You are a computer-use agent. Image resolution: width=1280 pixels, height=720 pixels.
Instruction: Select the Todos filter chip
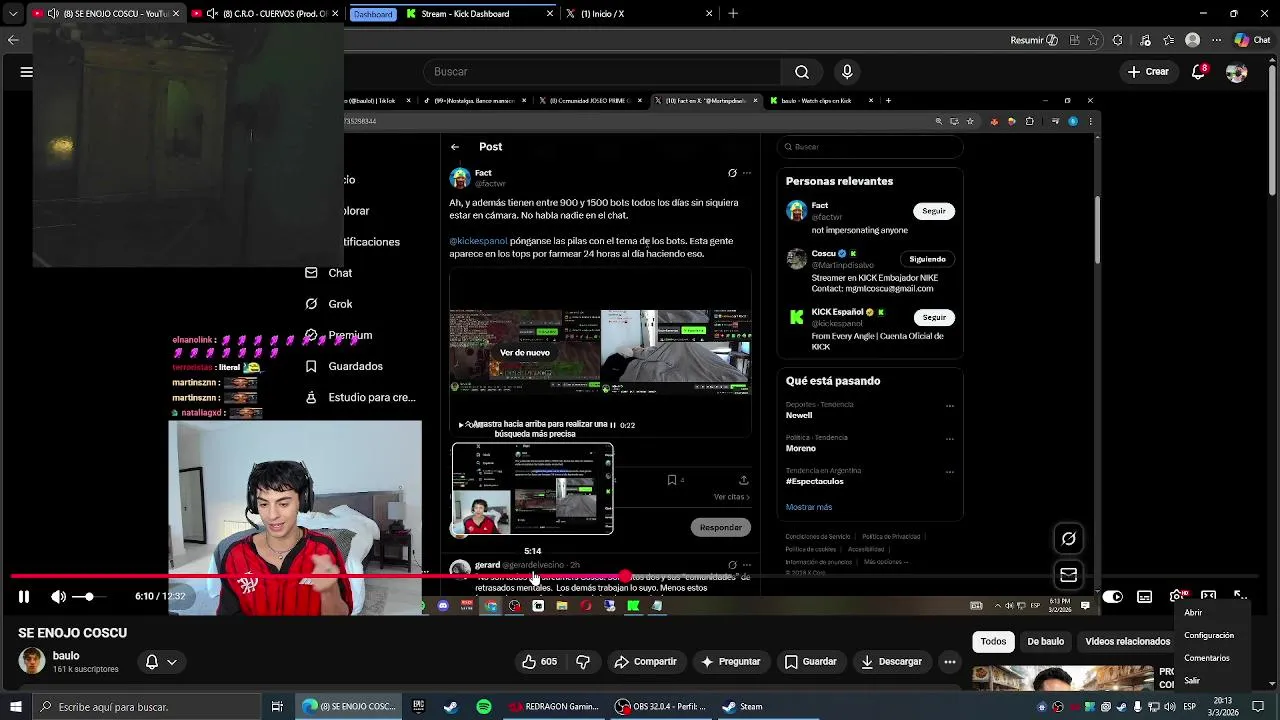click(x=993, y=642)
